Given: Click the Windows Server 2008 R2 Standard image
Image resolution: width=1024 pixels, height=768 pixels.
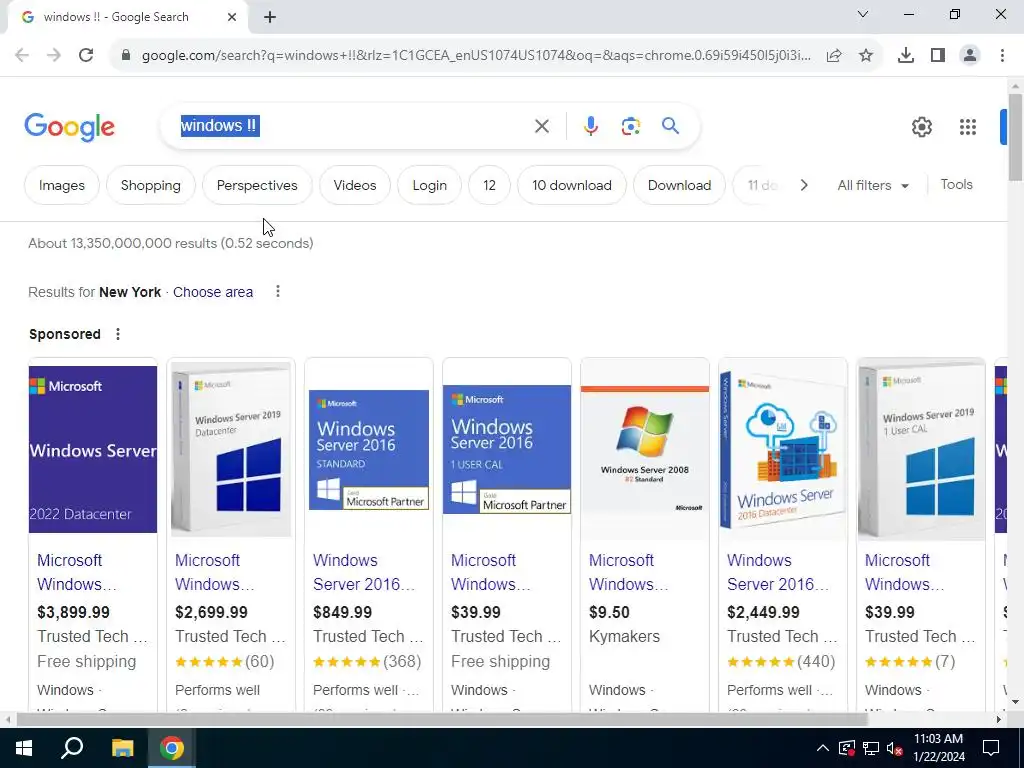Looking at the screenshot, I should click(x=645, y=450).
